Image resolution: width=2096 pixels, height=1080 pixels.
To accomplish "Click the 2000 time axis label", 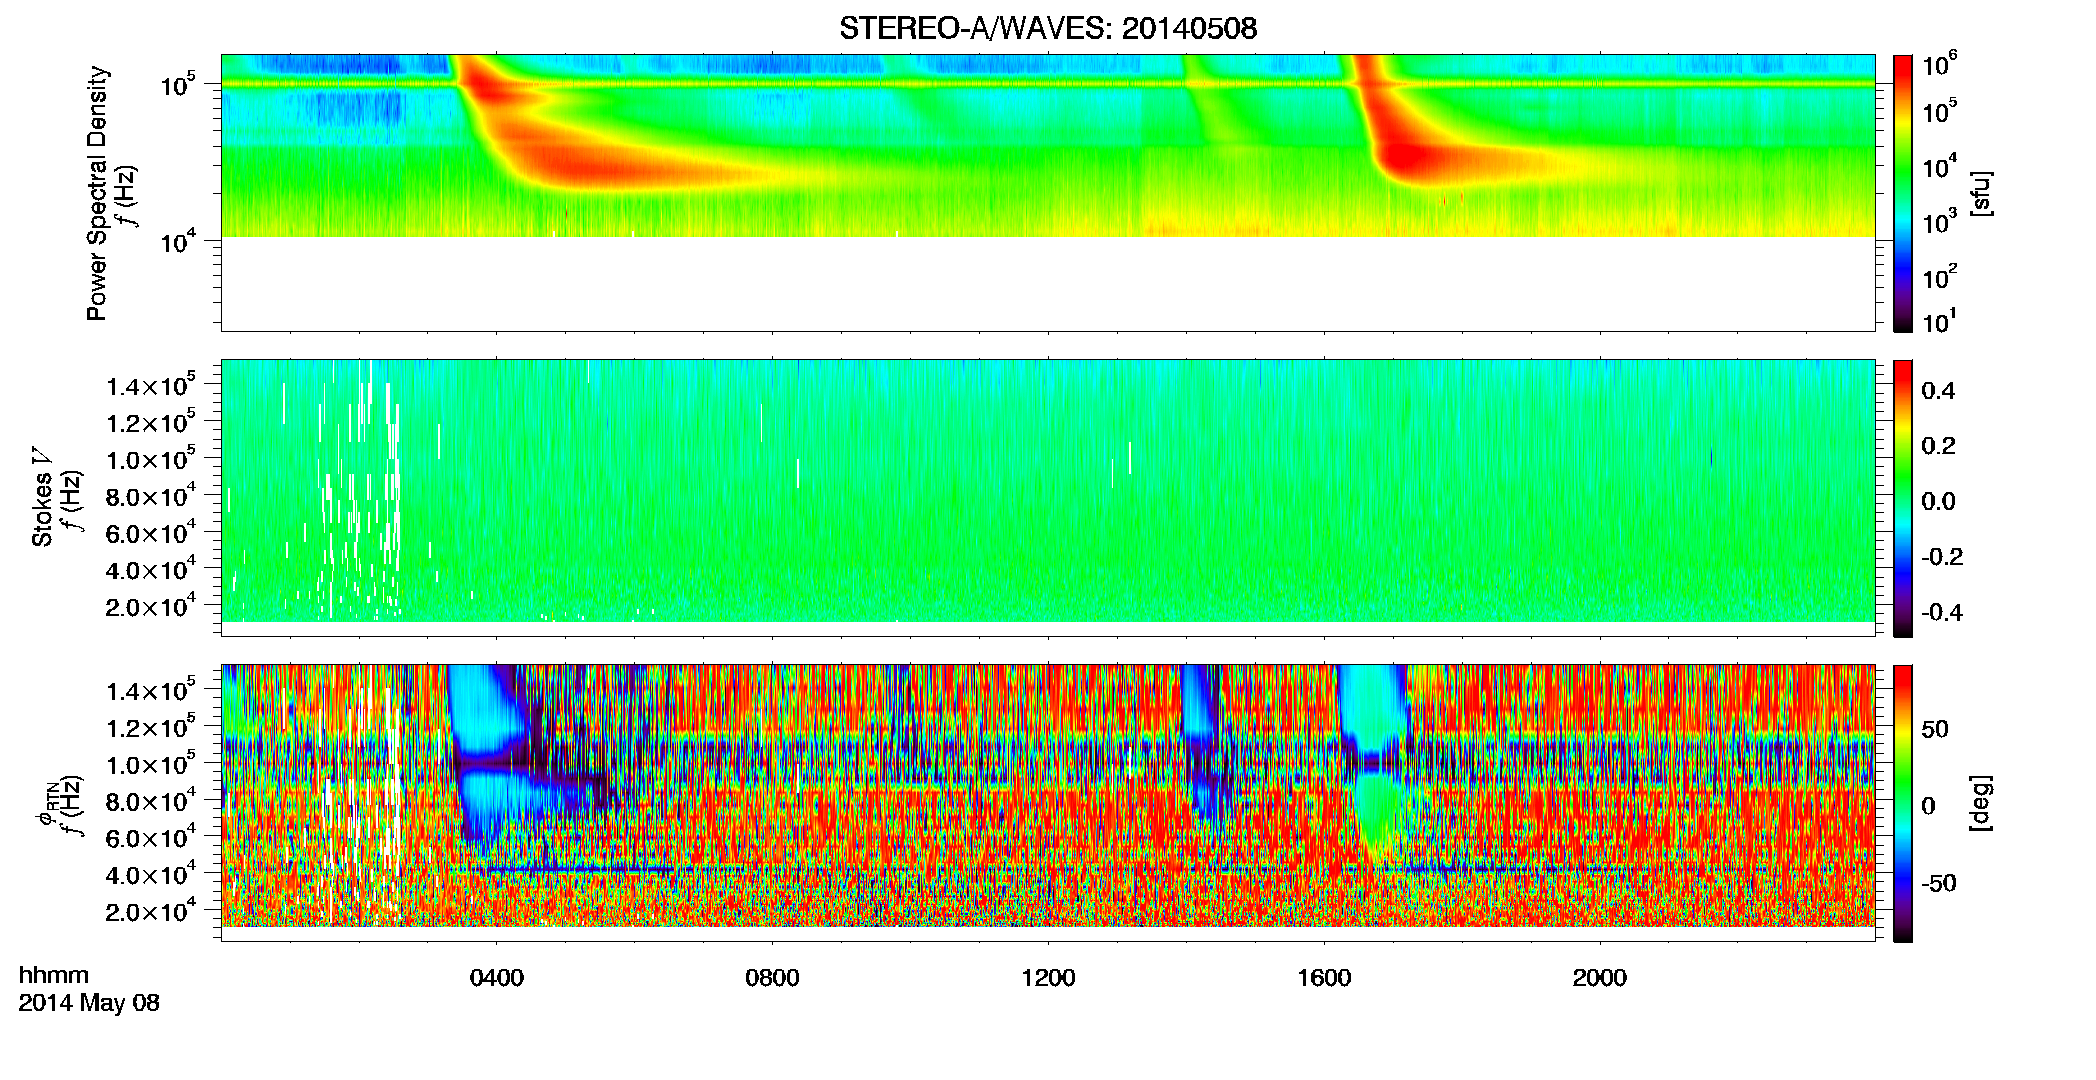I will (x=1600, y=977).
